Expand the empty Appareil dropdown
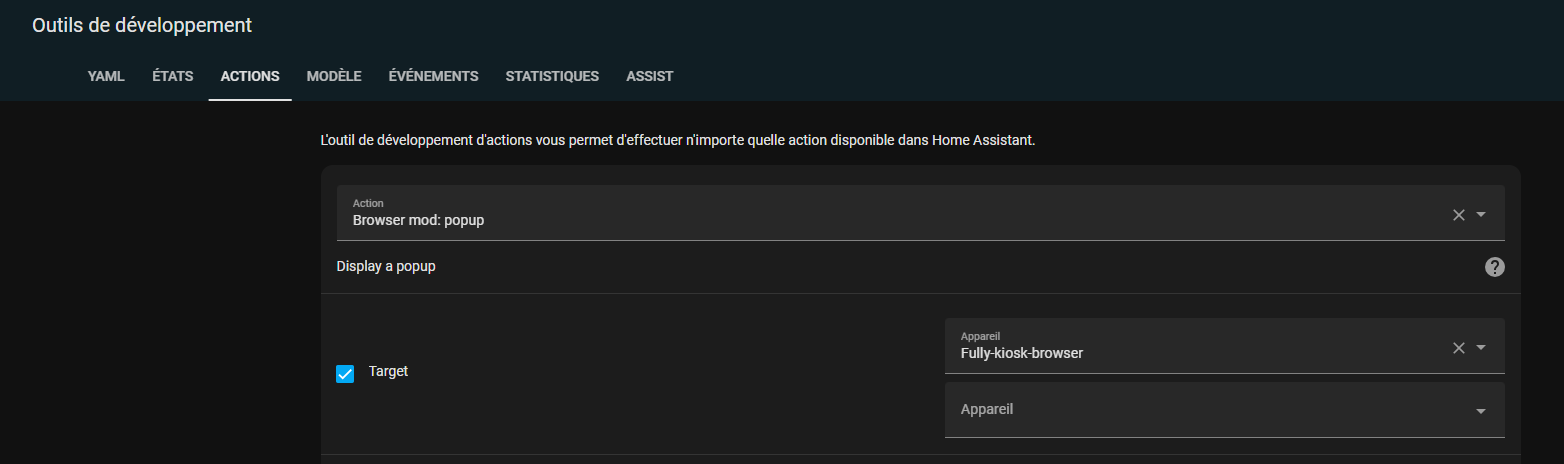 1481,410
